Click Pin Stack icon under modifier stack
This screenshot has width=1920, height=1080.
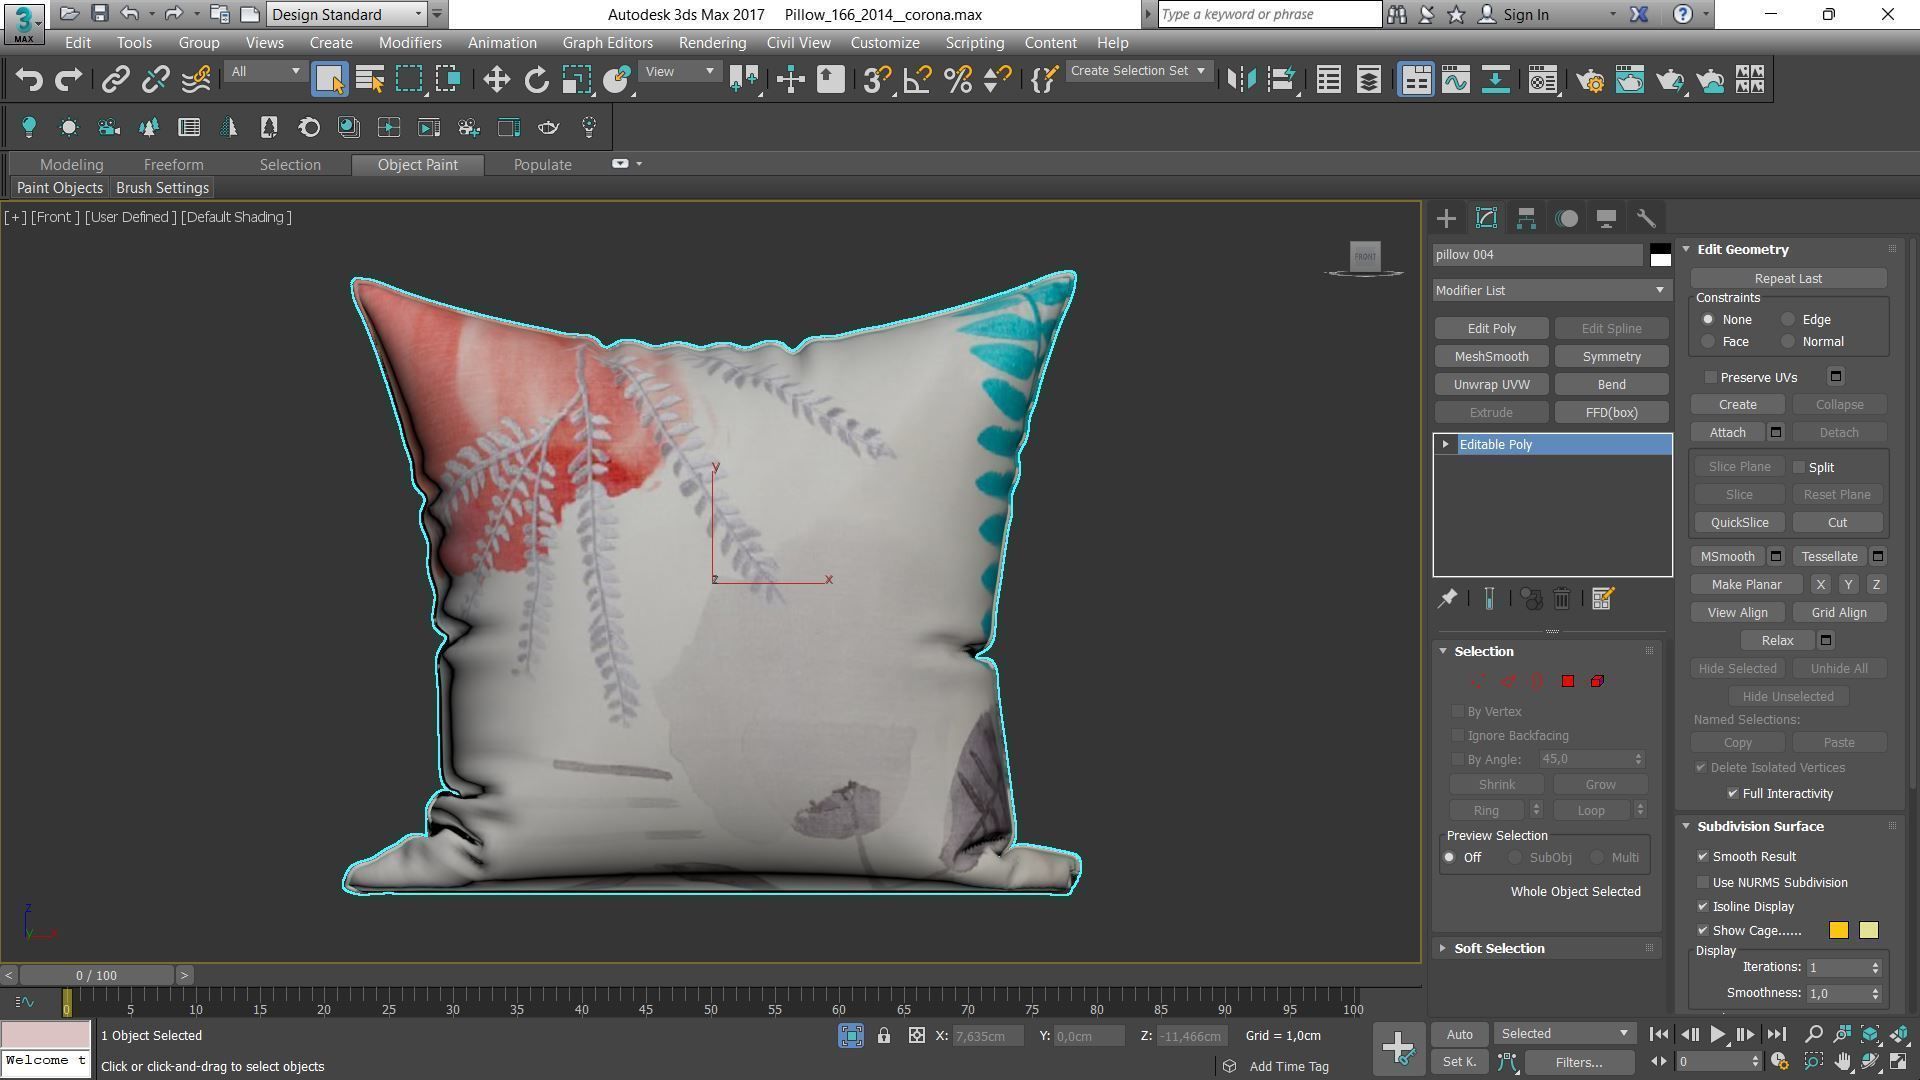point(1447,599)
